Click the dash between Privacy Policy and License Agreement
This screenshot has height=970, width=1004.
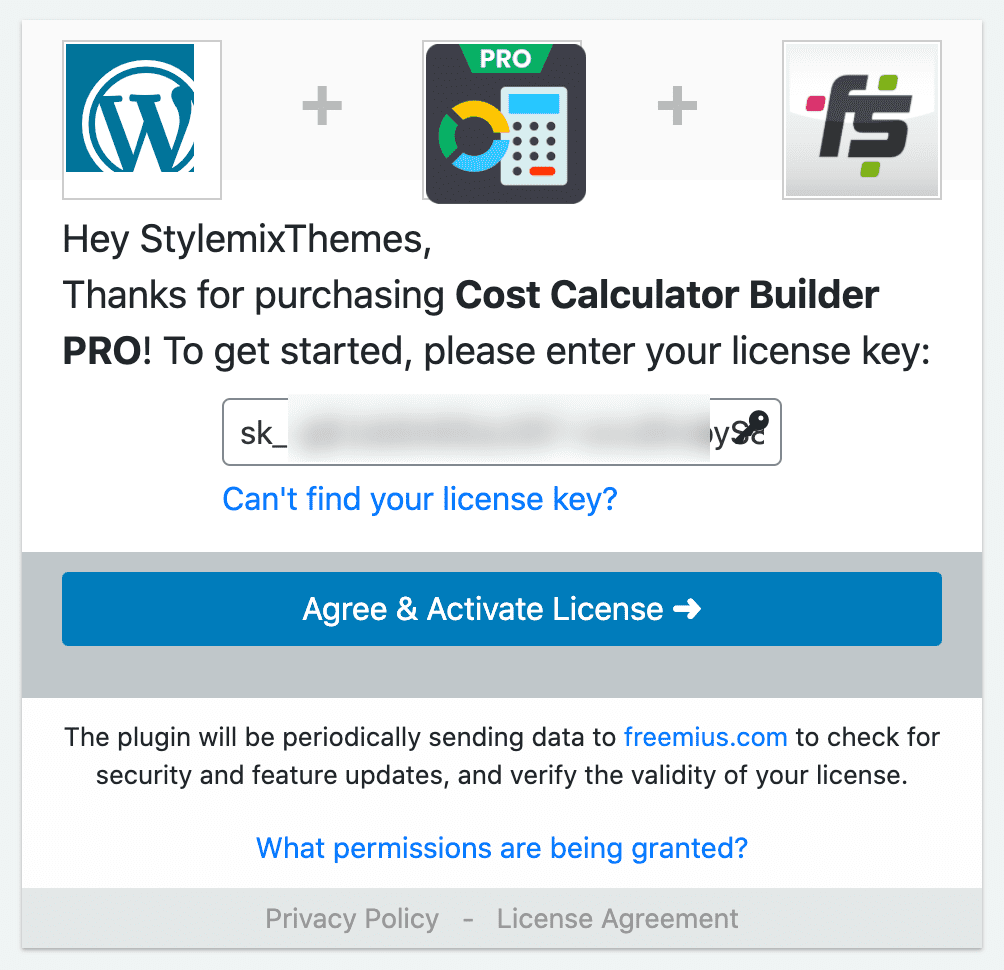pos(468,918)
